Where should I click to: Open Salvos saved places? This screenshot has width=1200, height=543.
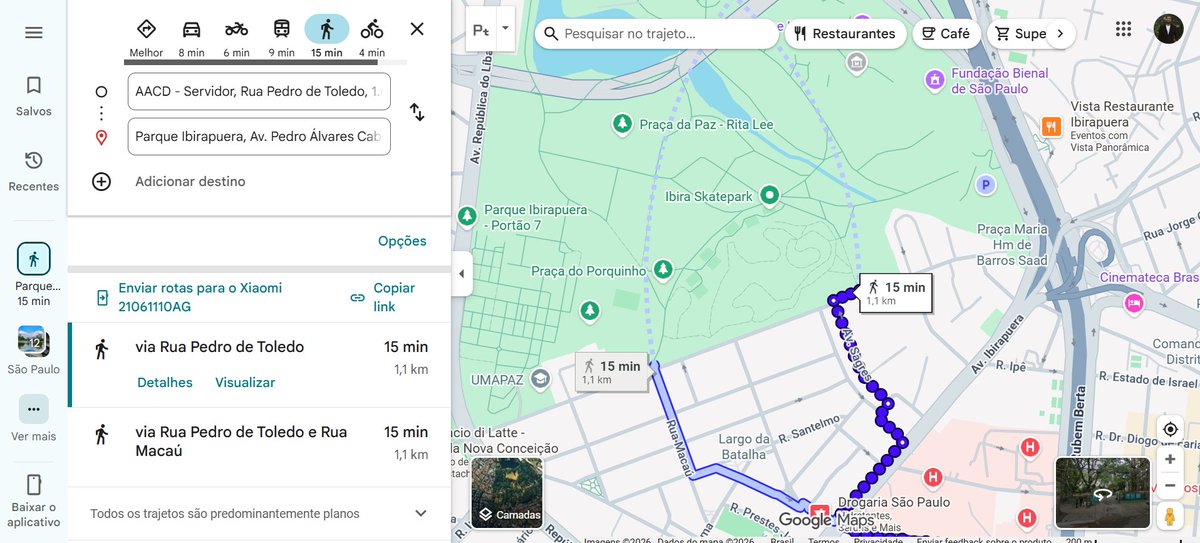[34, 96]
